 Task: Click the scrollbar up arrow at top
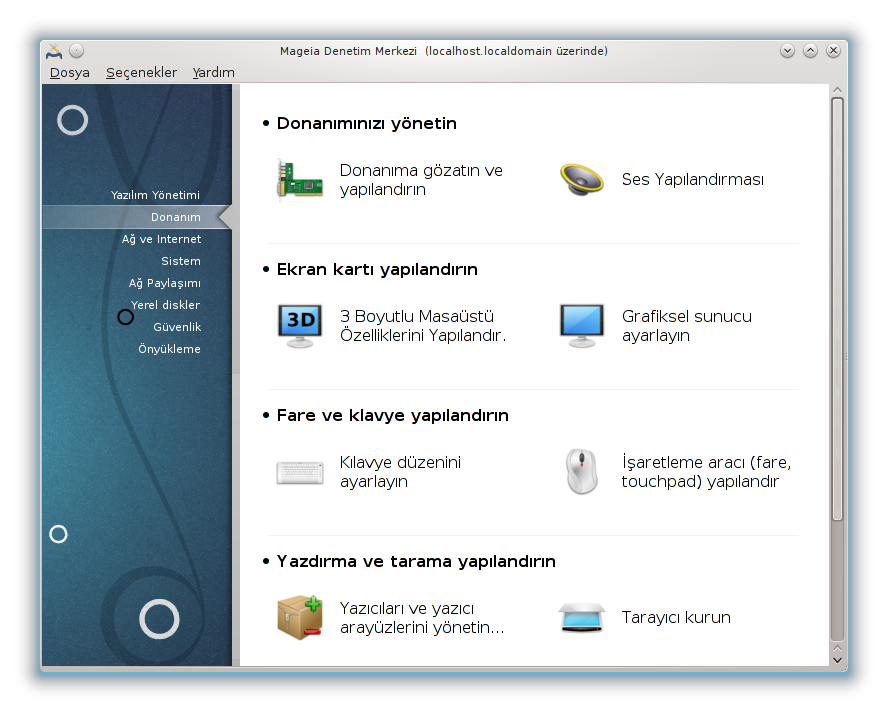837,90
